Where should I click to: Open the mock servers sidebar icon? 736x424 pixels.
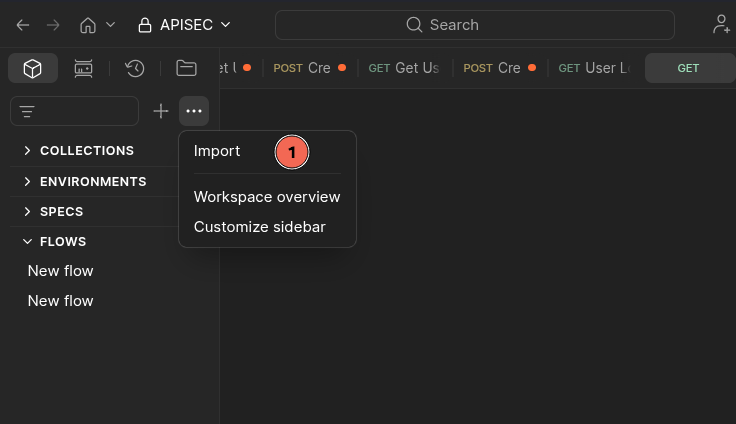point(84,69)
